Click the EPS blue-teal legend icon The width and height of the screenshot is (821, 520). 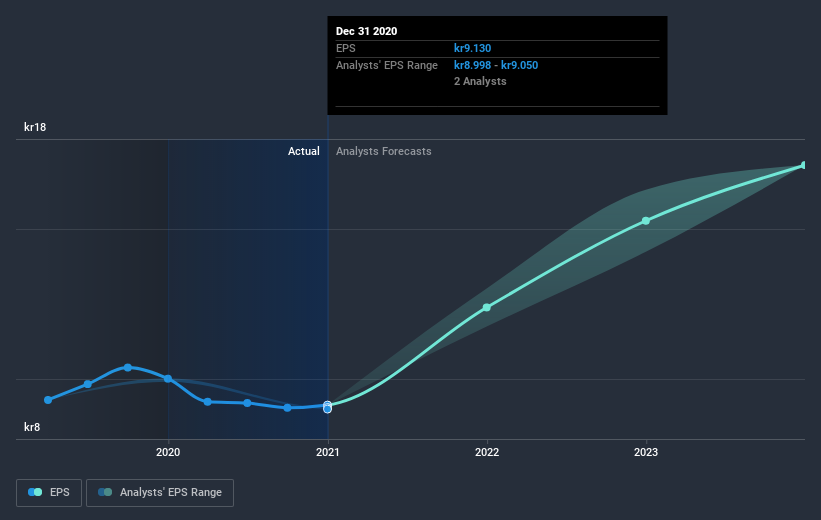click(35, 492)
